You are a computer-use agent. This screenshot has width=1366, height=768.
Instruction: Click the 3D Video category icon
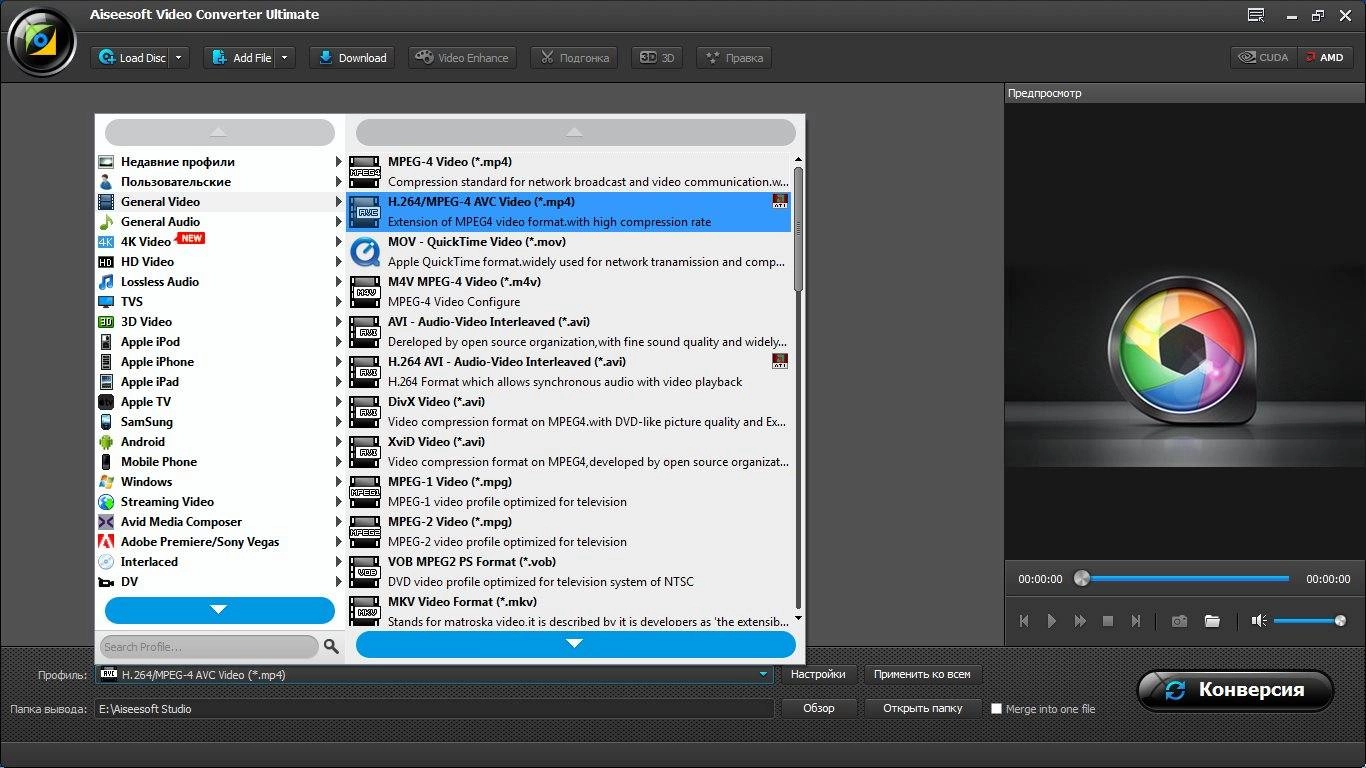point(106,322)
